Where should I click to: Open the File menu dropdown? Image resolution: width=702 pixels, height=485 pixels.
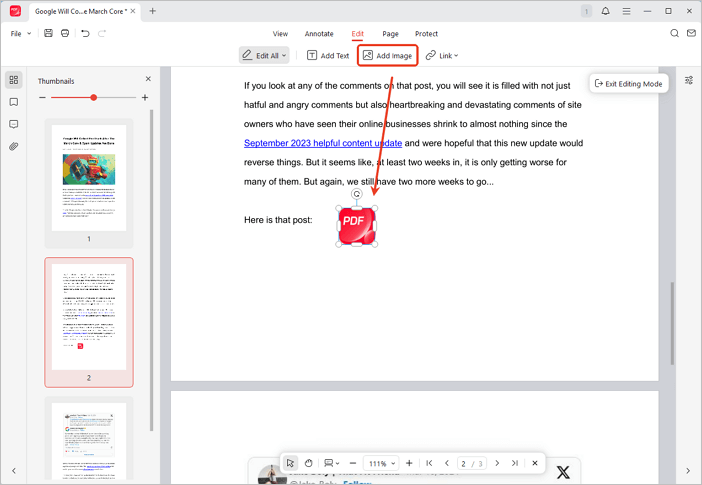coord(21,34)
